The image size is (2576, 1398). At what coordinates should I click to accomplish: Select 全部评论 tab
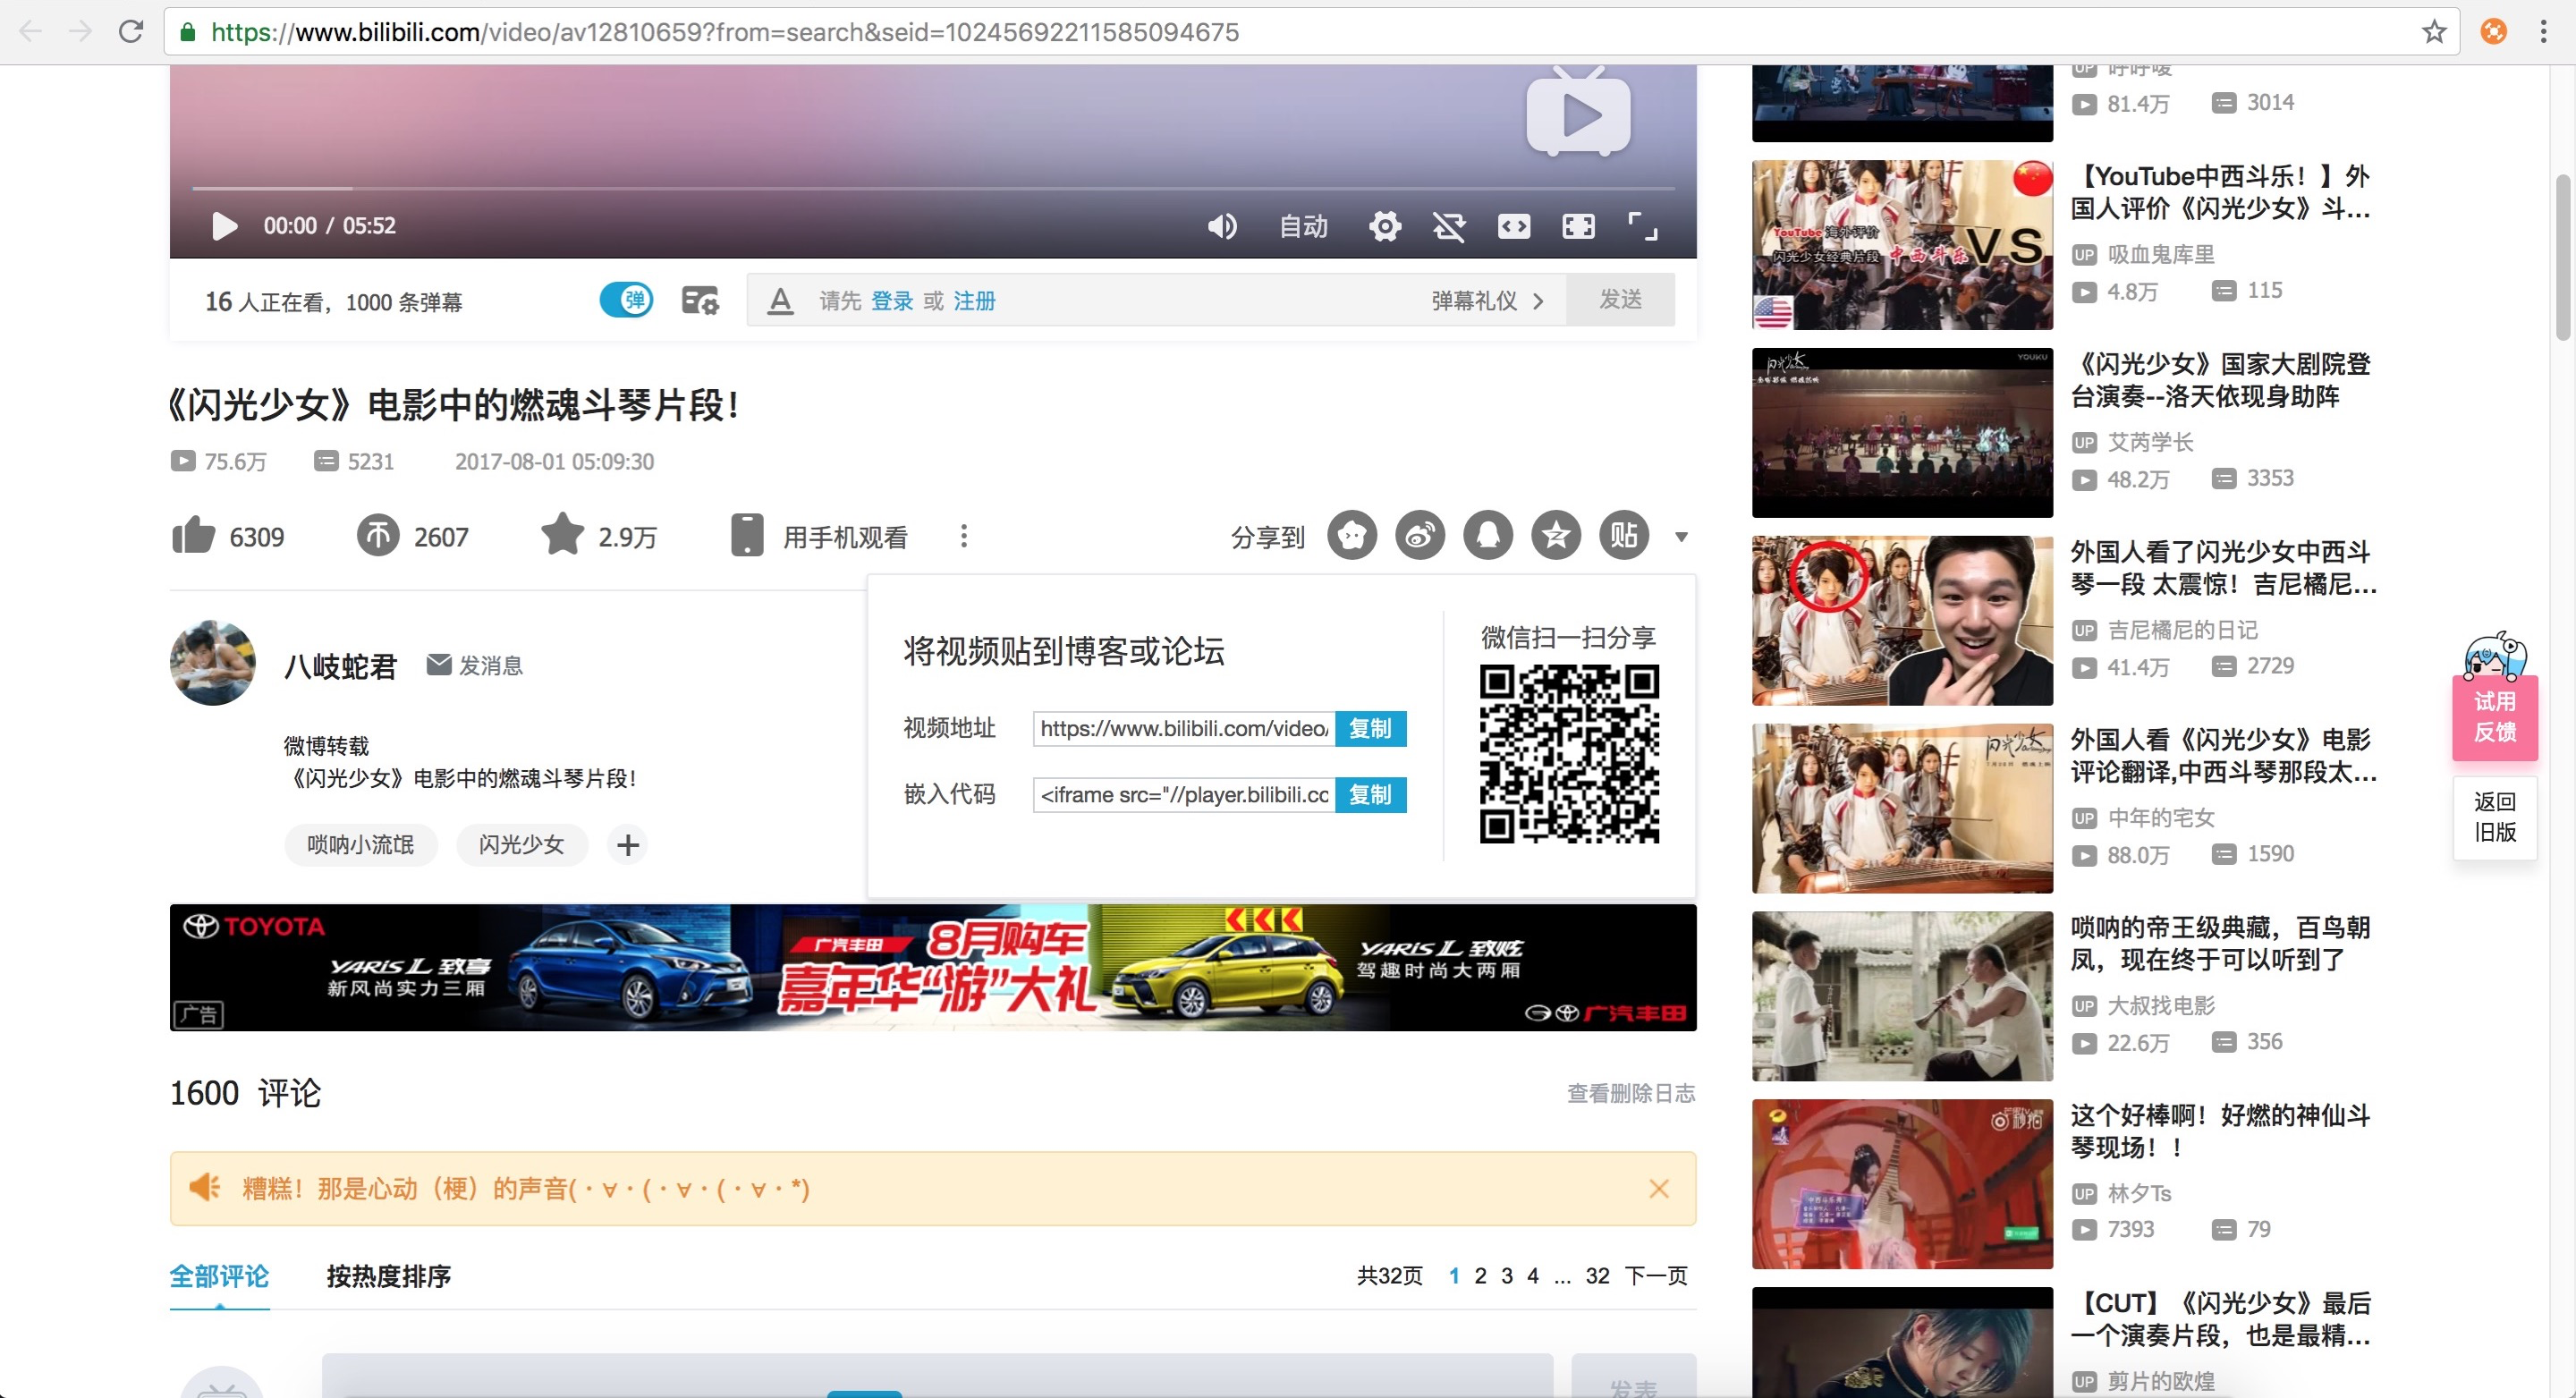click(x=219, y=1276)
